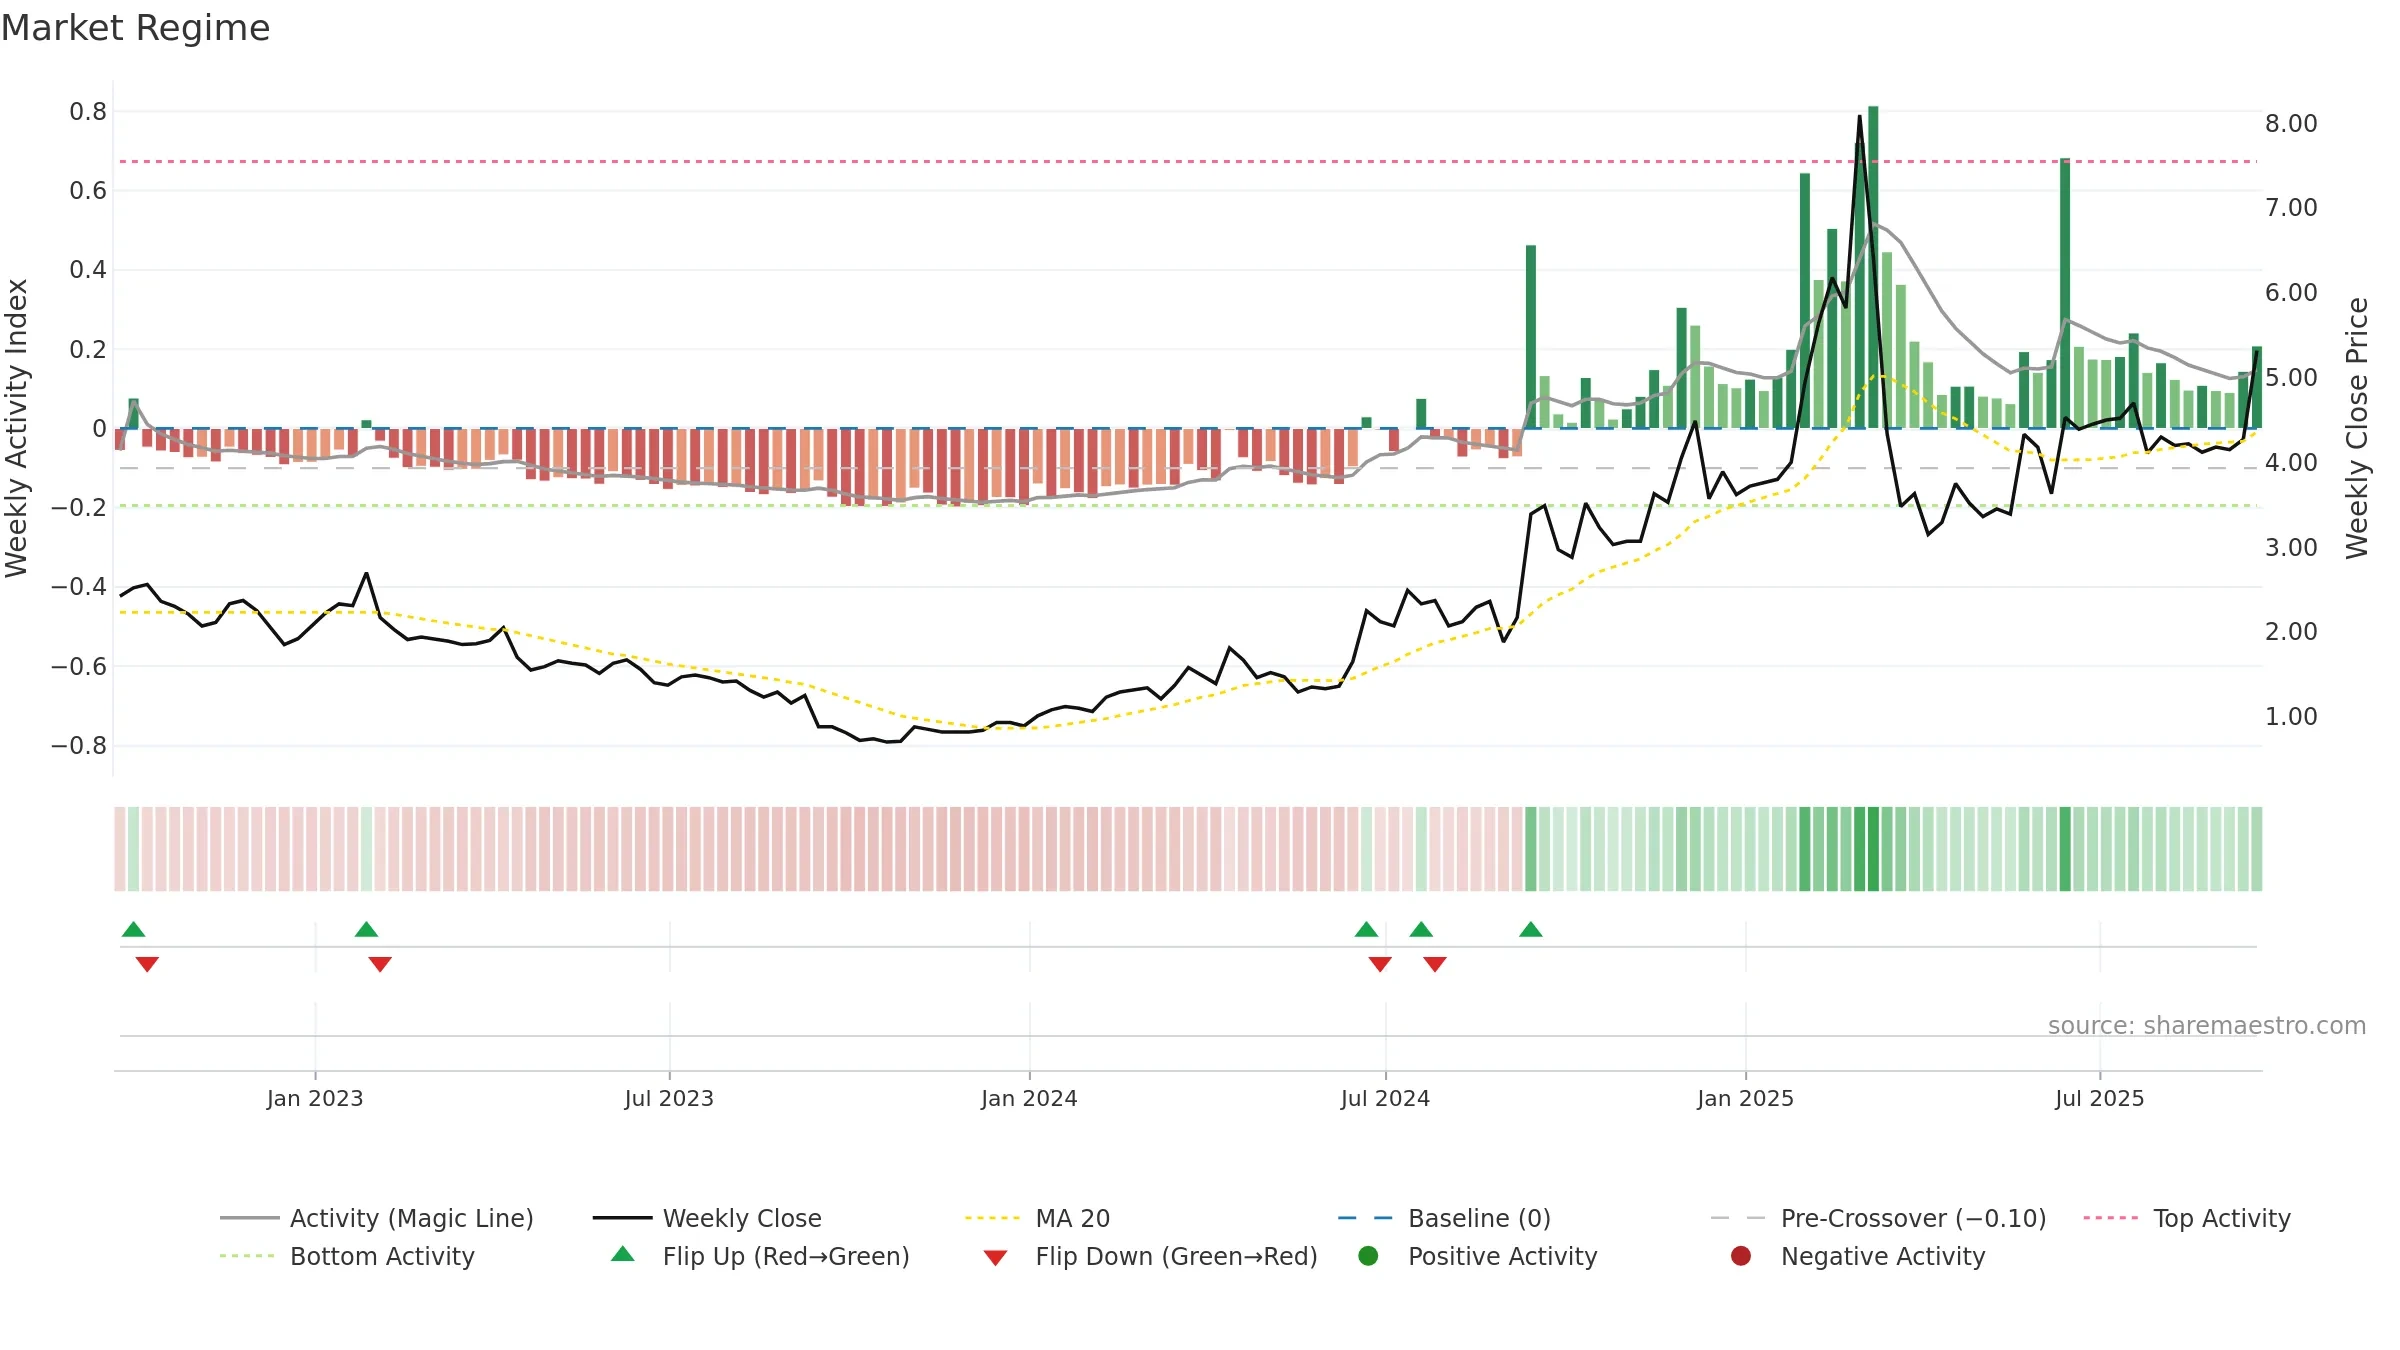Viewport: 2400px width, 1350px height.
Task: Click the 8.00 price axis tick label
Action: (2291, 123)
